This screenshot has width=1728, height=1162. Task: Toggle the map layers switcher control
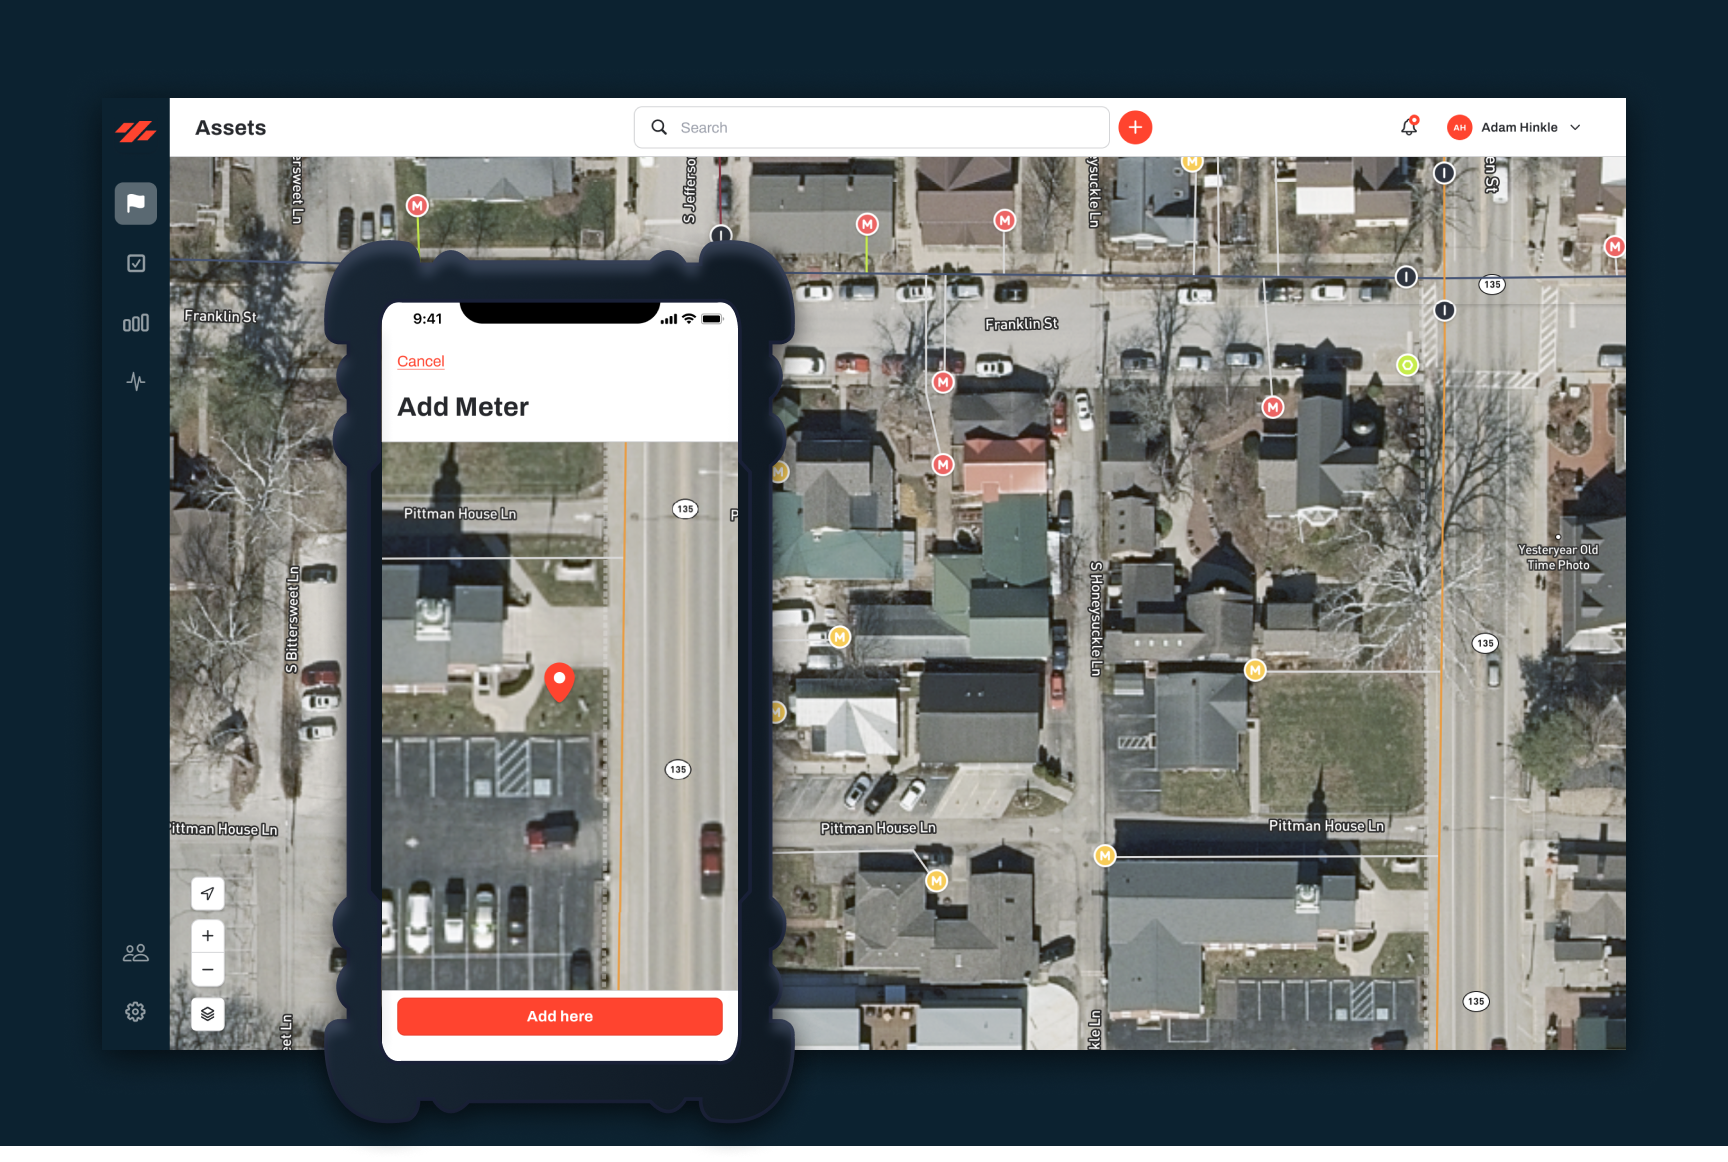coord(207,1013)
